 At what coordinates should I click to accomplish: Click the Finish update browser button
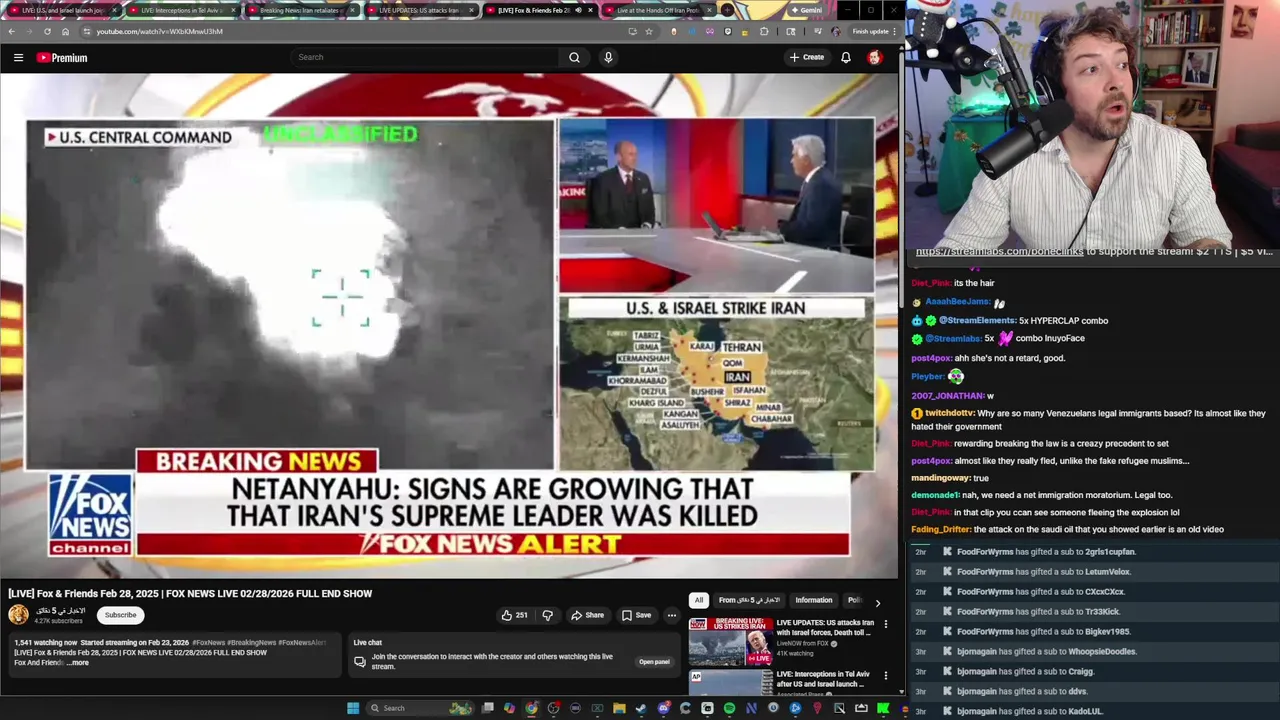pos(871,31)
